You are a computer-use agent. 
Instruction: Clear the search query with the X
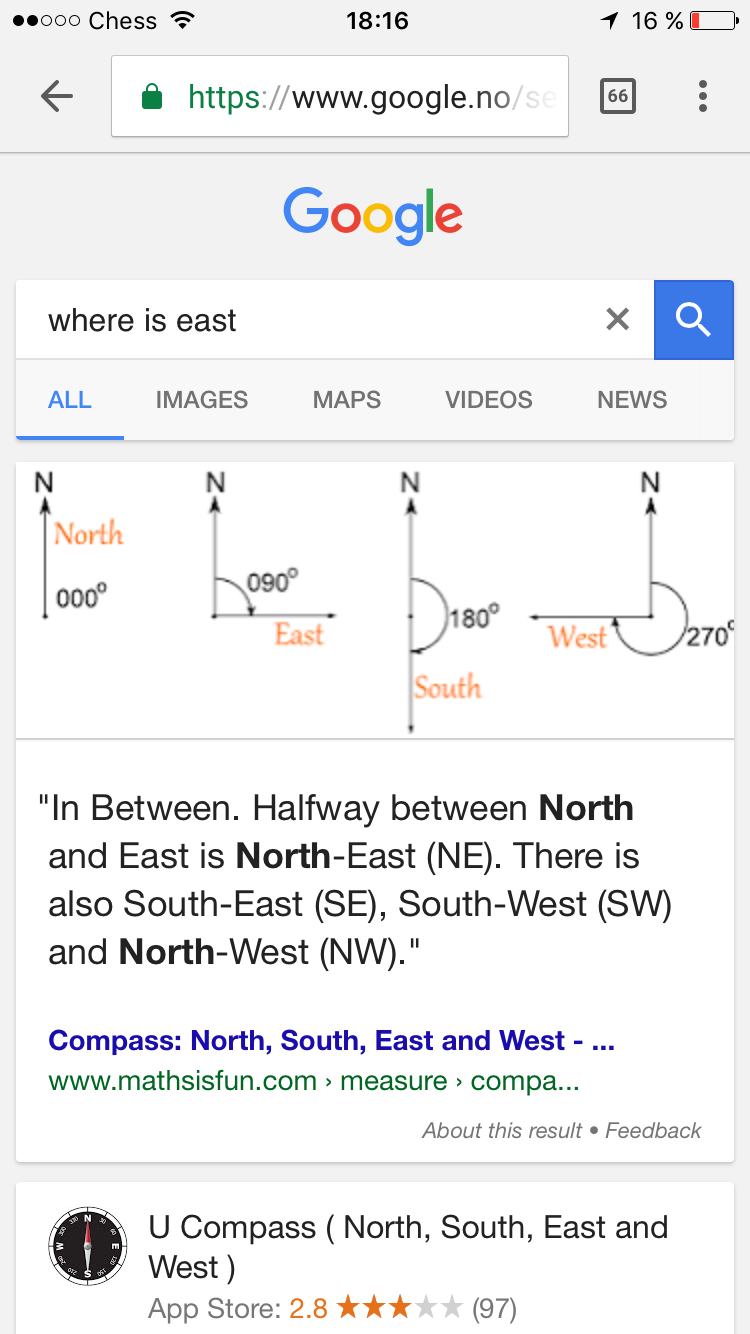pos(618,320)
